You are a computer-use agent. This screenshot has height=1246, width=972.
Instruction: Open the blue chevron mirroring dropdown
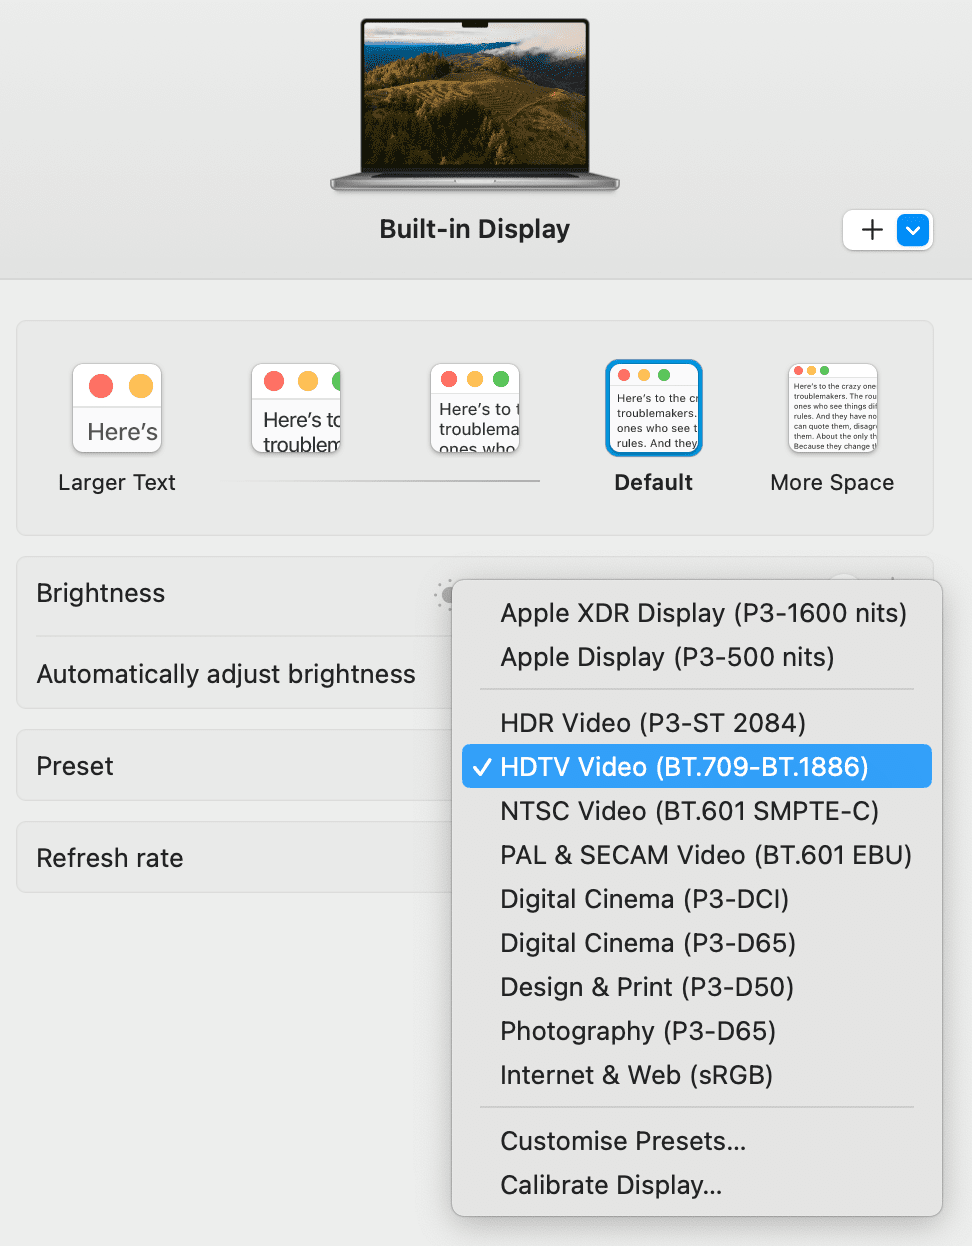coord(911,230)
